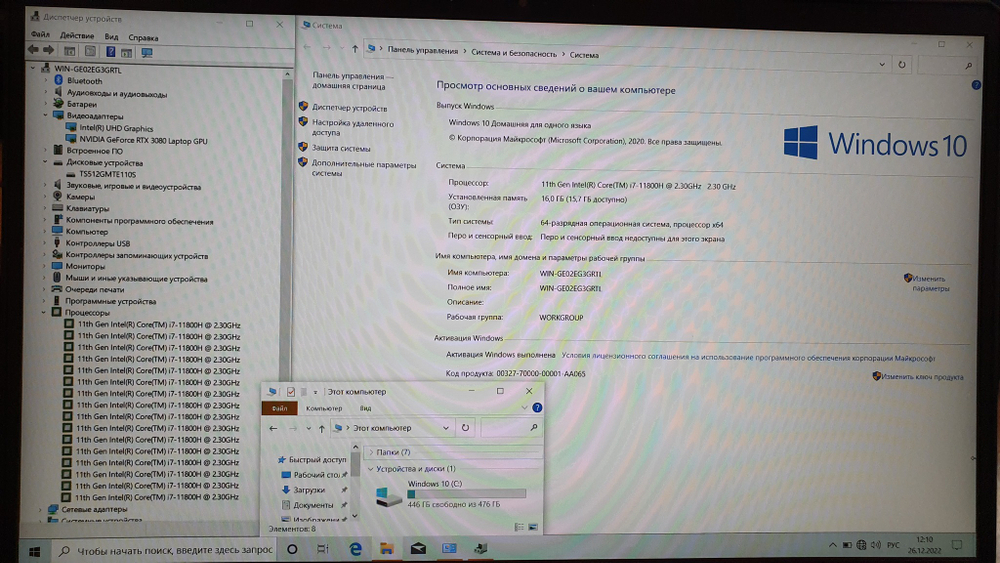Select the Windows 10 (C:) drive
Screen dimensions: 1000x563
tap(451, 494)
